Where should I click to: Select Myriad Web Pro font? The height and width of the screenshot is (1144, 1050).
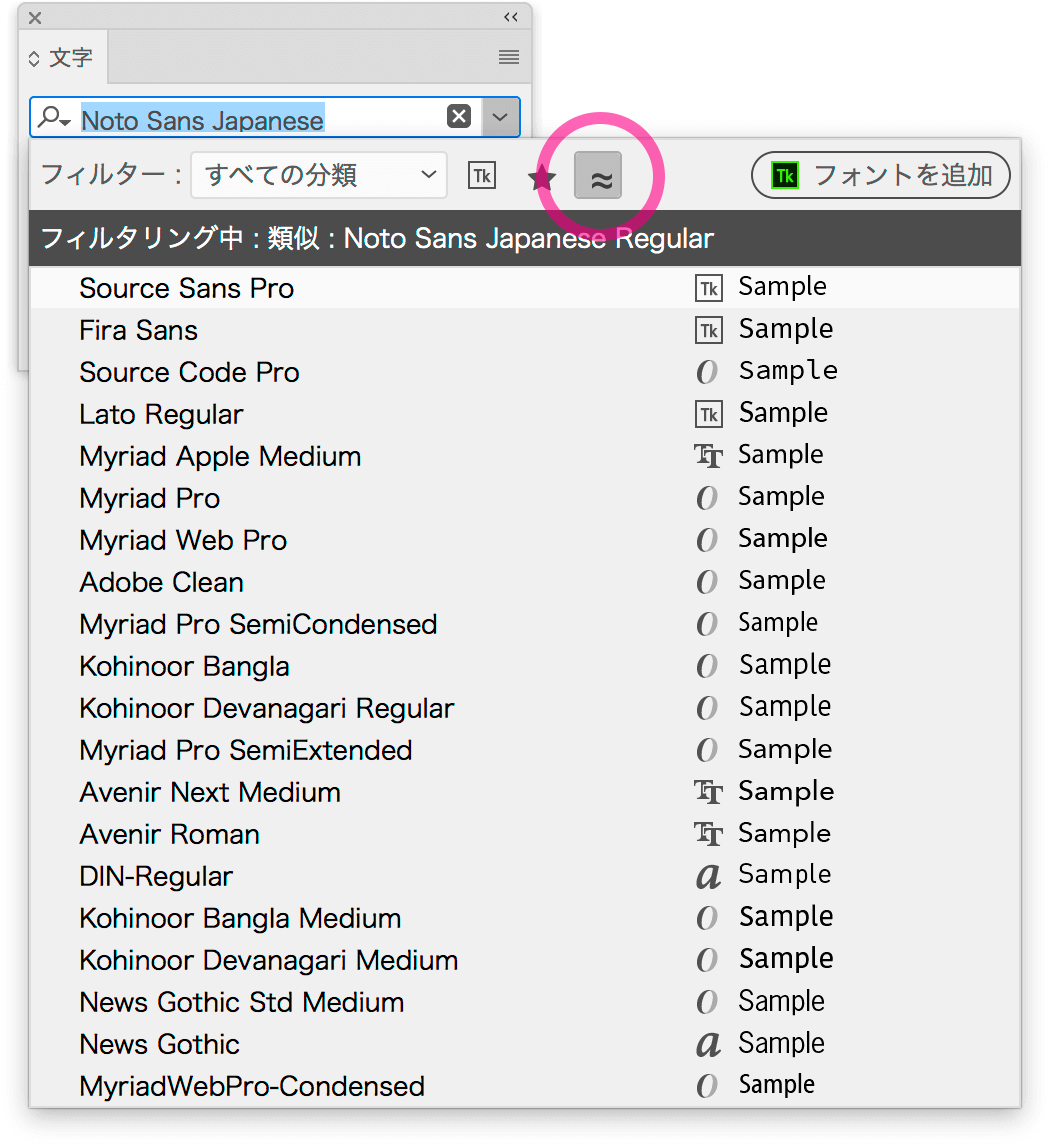pos(525,540)
